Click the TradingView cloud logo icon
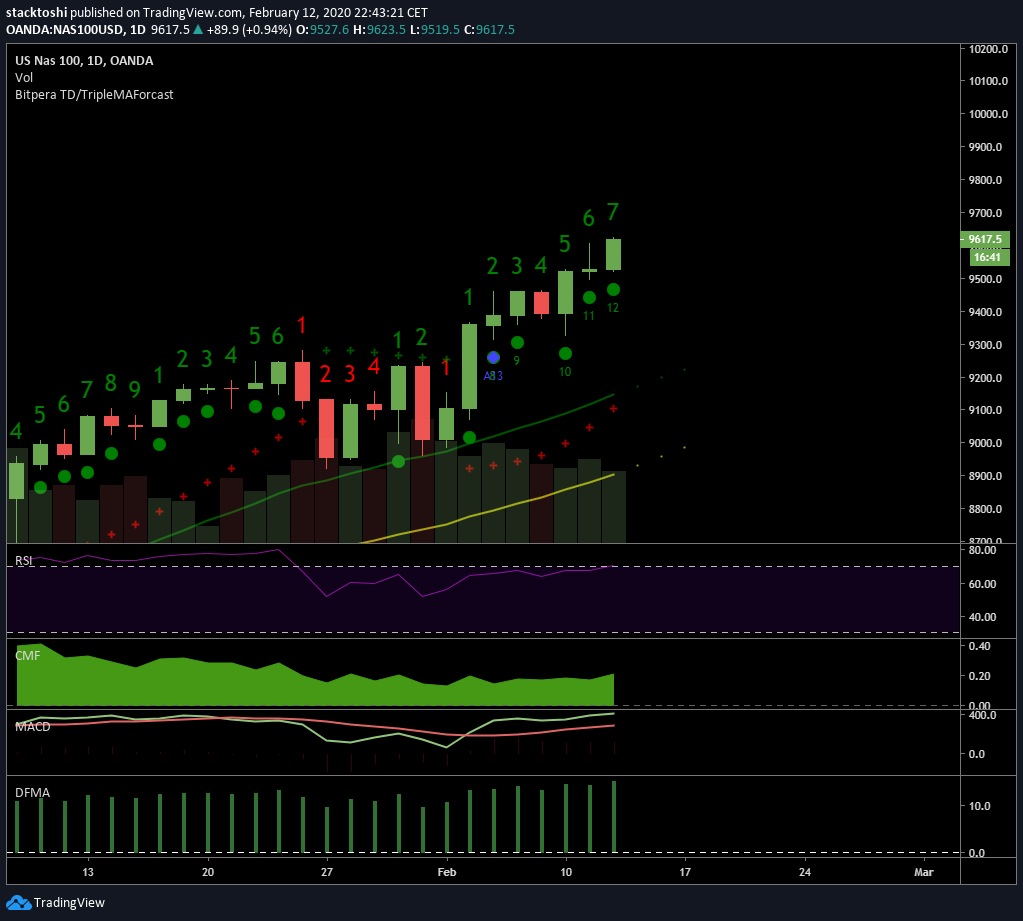The image size is (1023, 921). pyautogui.click(x=18, y=903)
